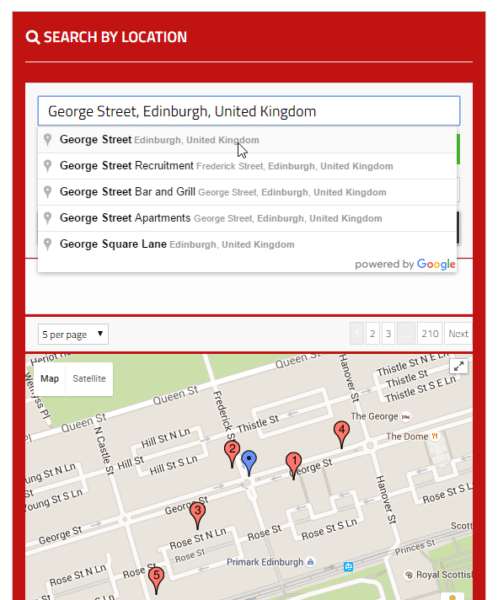Click 'Primark Edinburgh' label on map
Viewport: 498px width, 600px height.
tap(265, 562)
